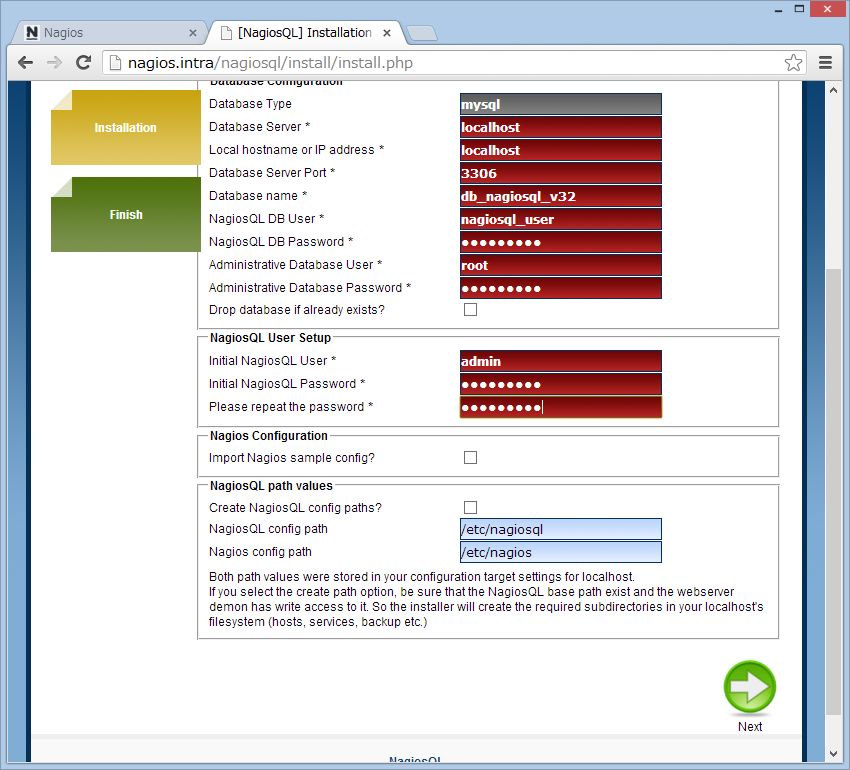
Task: Edit the Administrative Database User field
Action: click(x=561, y=265)
